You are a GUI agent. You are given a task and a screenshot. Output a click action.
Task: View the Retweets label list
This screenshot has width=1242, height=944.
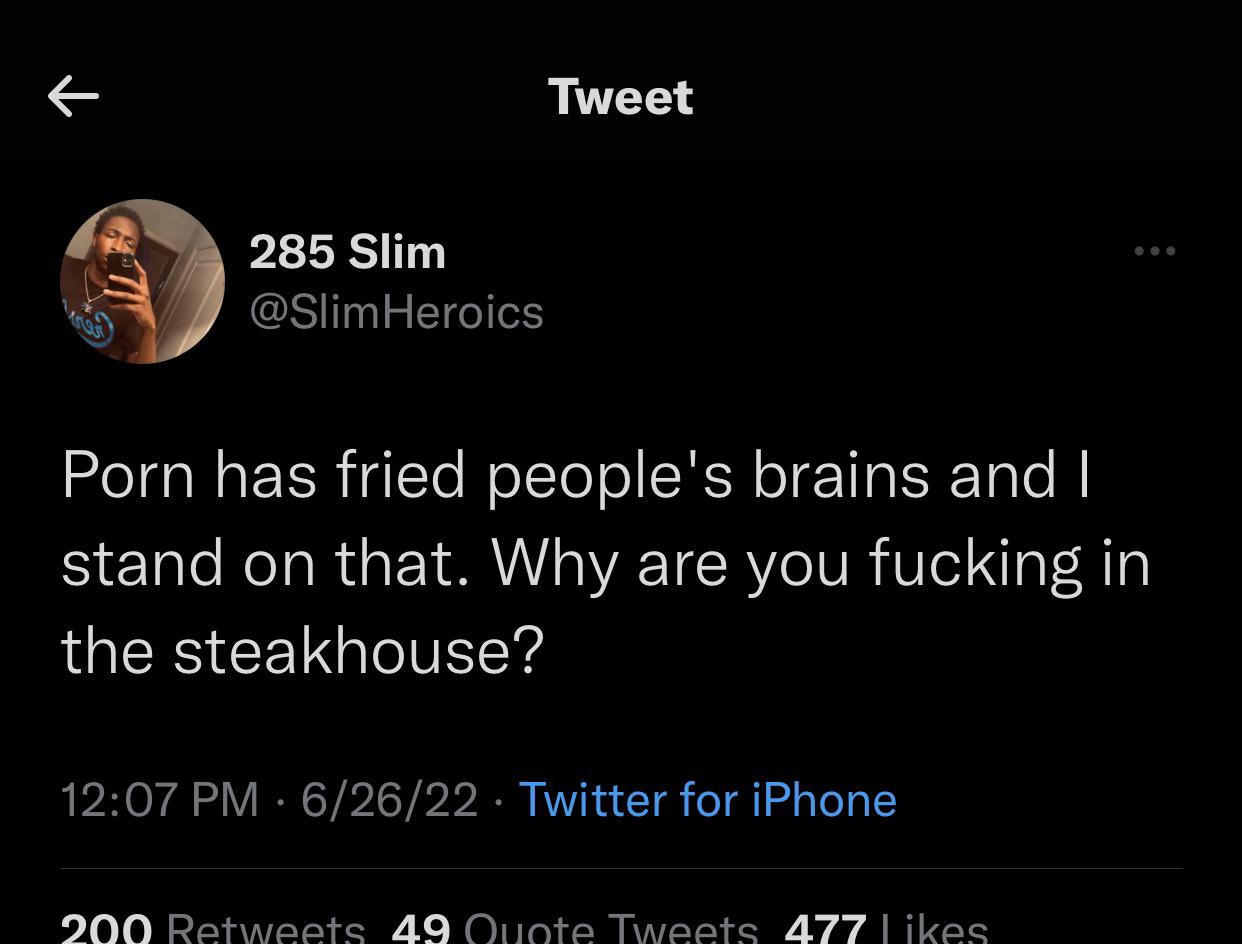coord(265,930)
